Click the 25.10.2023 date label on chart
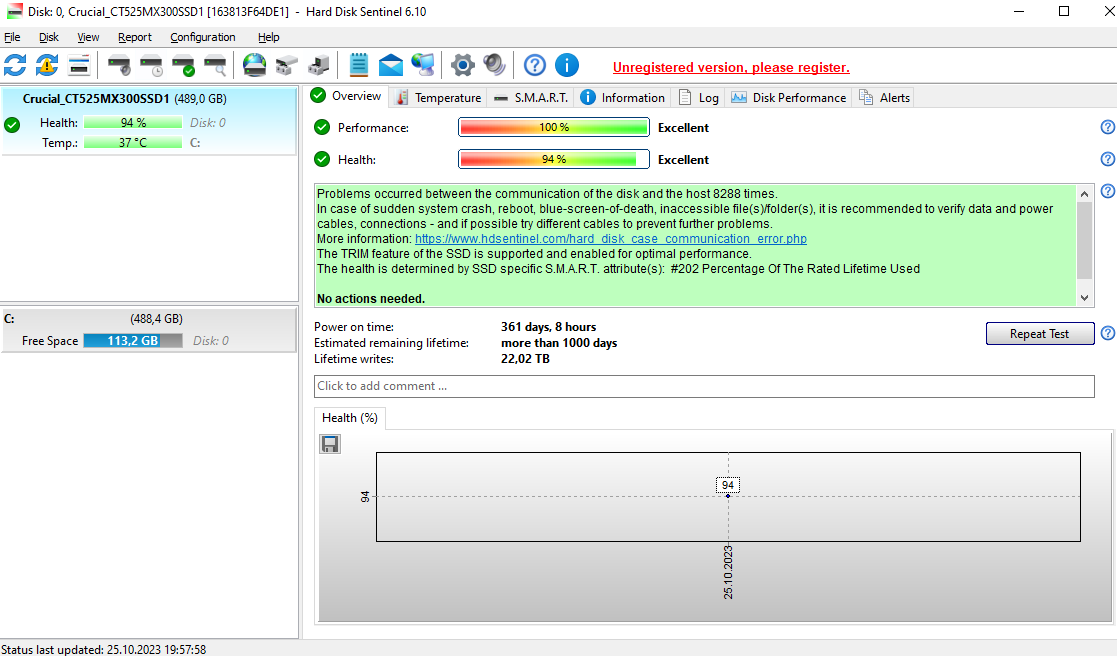Screen dimensions: 1117x656 (x=728, y=572)
